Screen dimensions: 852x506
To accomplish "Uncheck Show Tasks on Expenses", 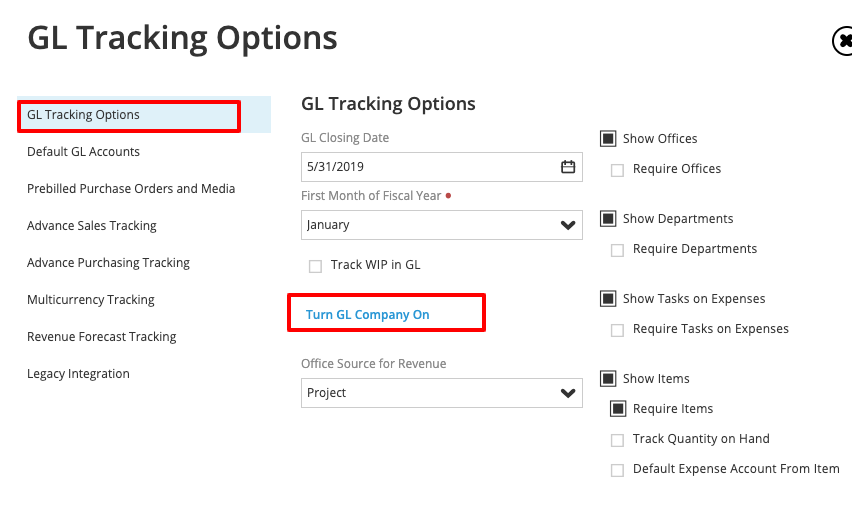I will coord(608,299).
